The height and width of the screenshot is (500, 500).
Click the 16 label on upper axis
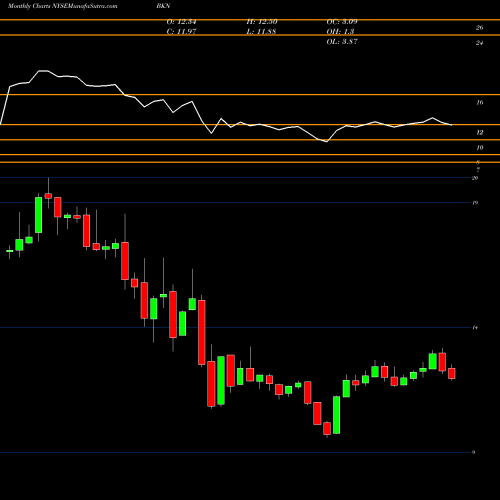coord(479,103)
